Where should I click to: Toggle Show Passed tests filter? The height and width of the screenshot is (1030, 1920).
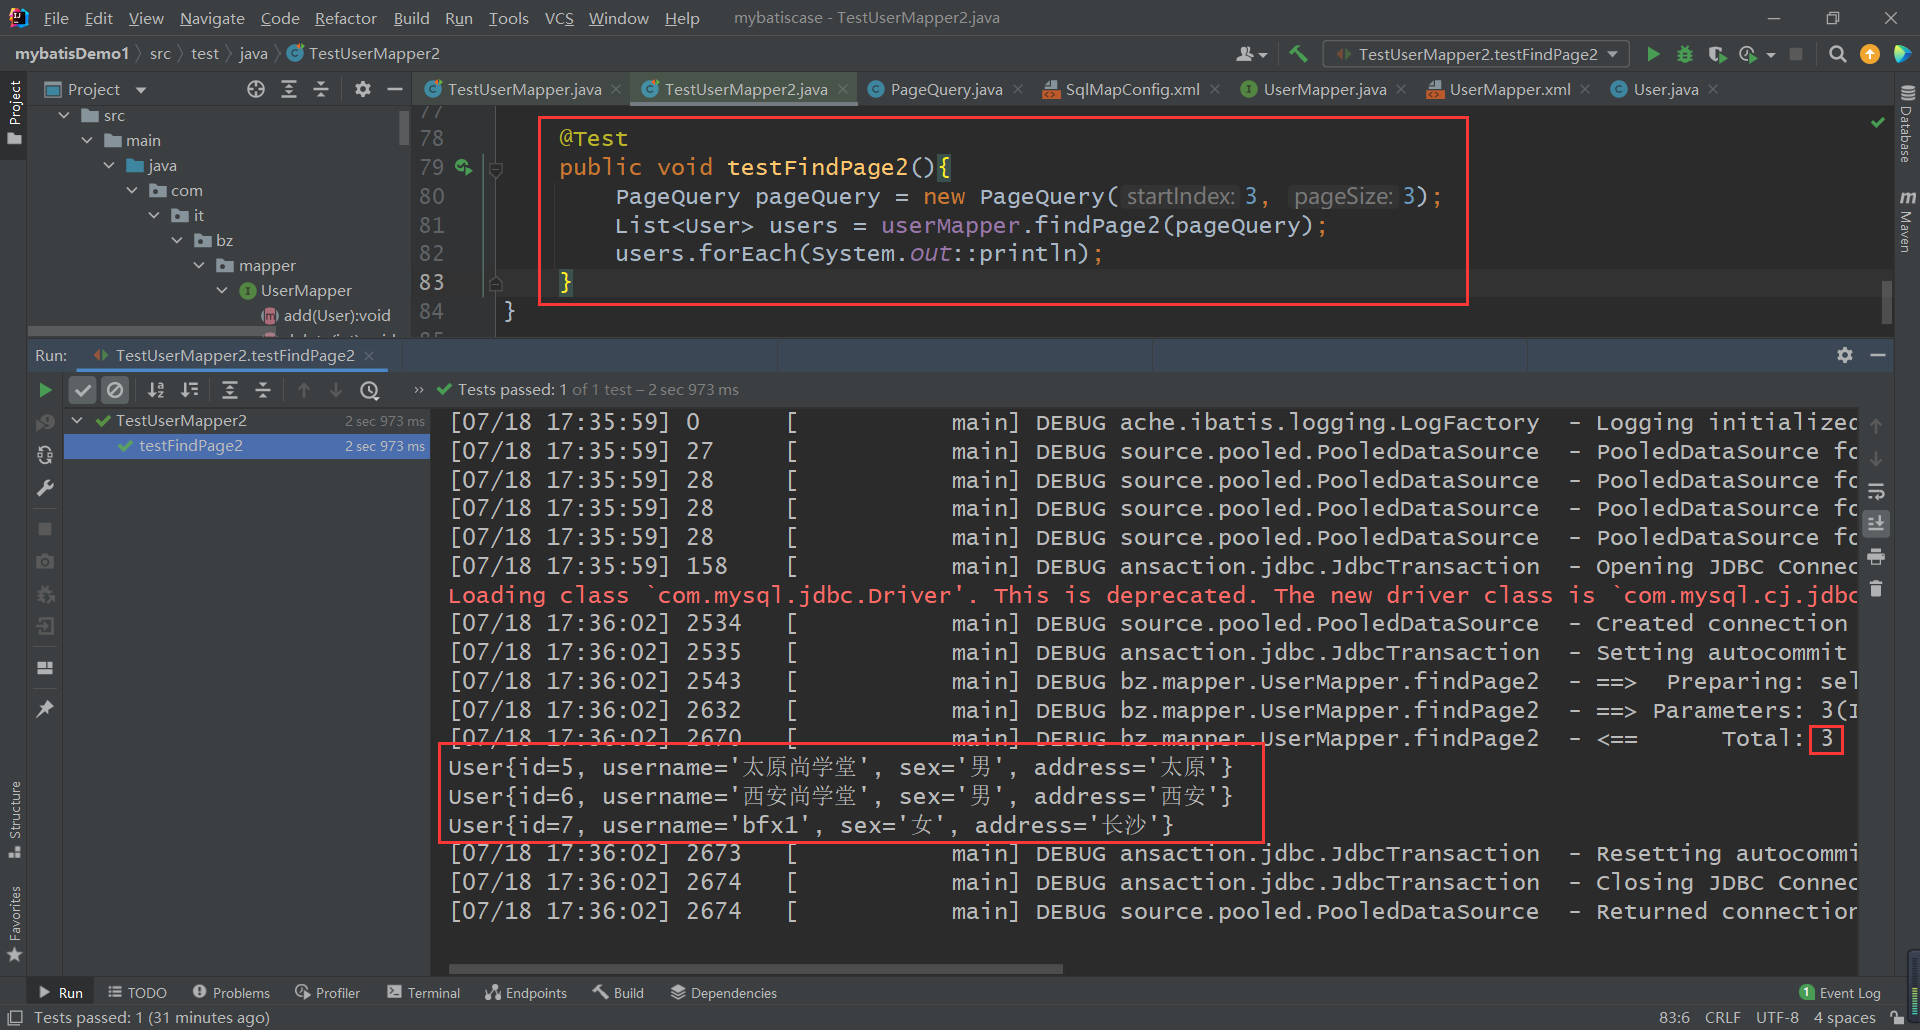tap(83, 390)
